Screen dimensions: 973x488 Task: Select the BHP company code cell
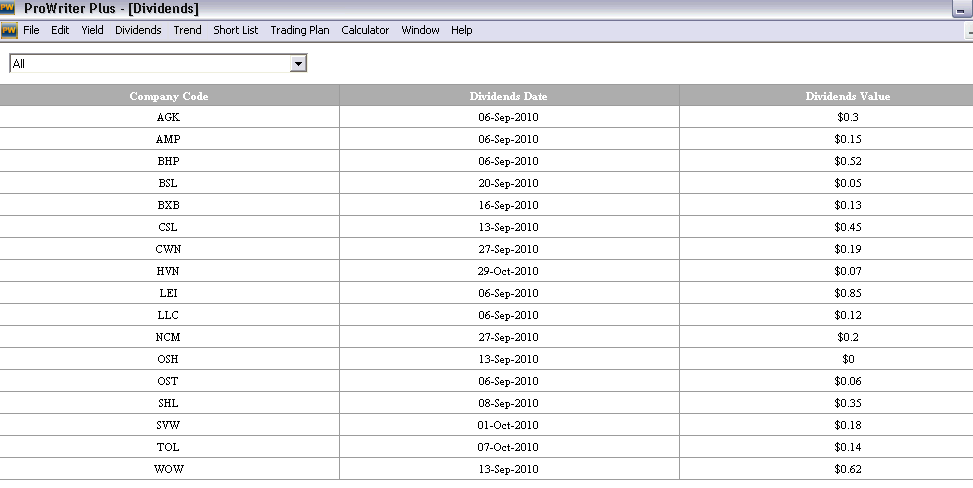(169, 161)
